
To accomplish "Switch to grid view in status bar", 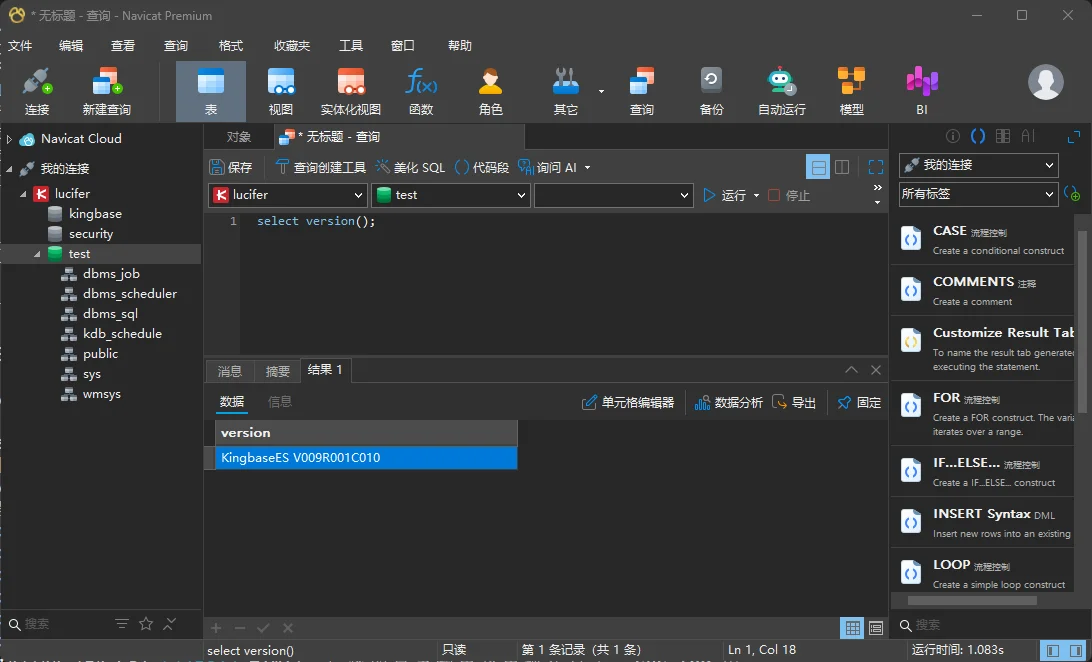I will [x=852, y=628].
